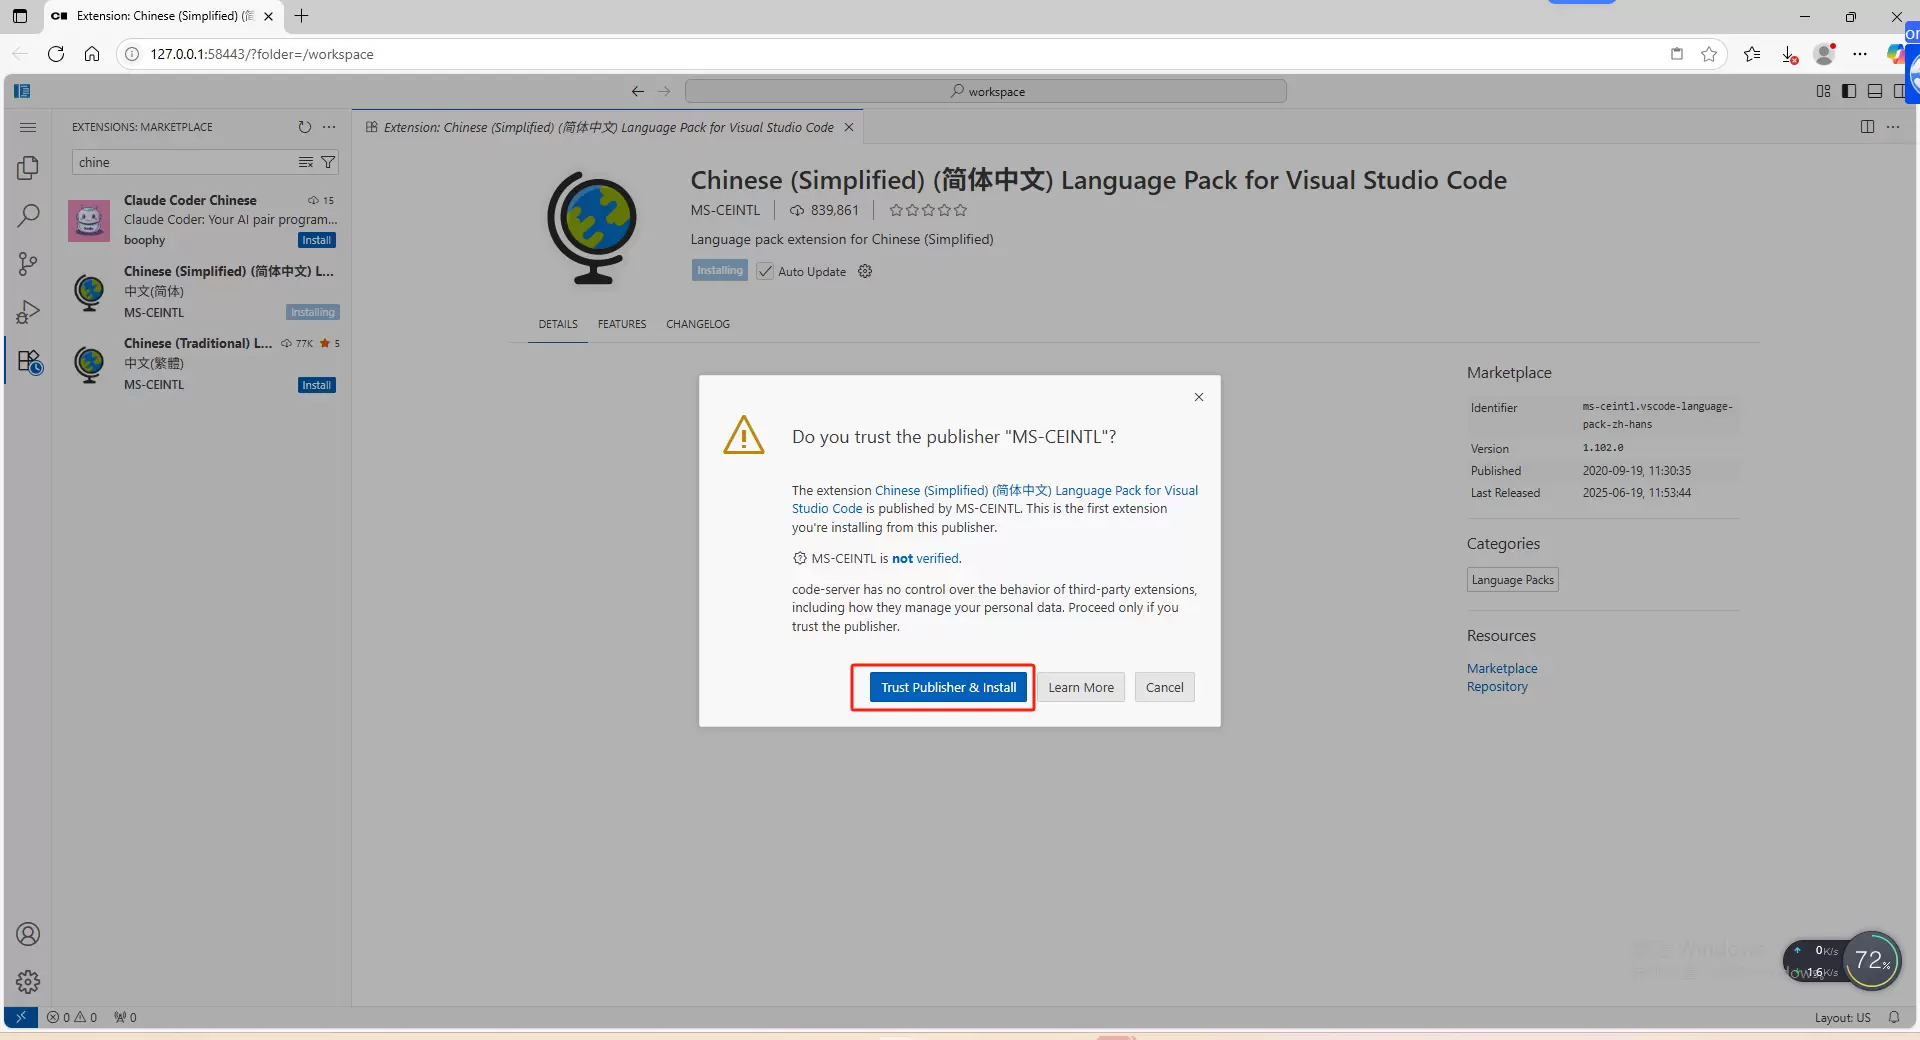Refresh the extensions marketplace list
This screenshot has width=1920, height=1040.
point(304,127)
